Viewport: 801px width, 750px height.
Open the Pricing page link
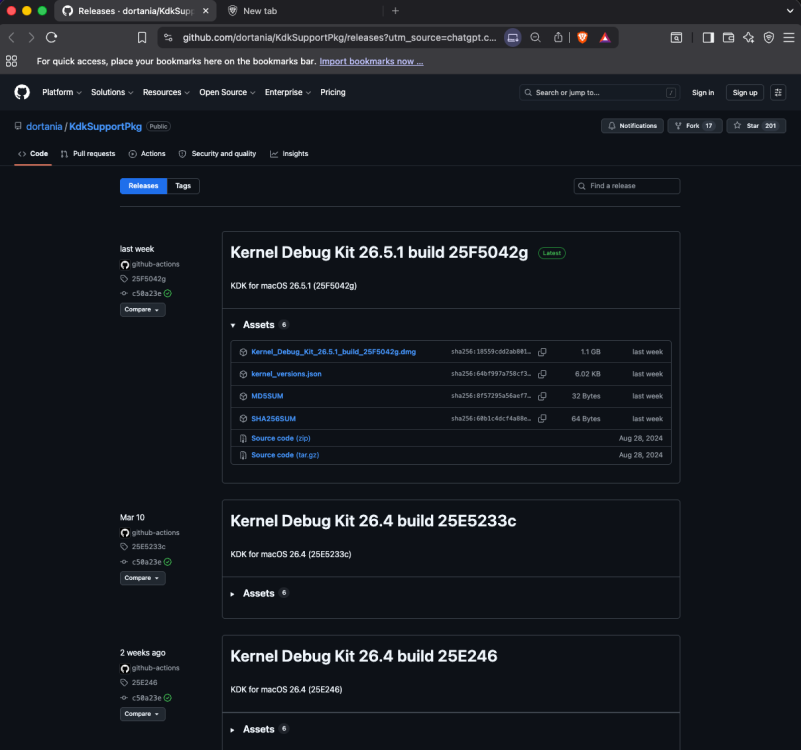[x=333, y=92]
